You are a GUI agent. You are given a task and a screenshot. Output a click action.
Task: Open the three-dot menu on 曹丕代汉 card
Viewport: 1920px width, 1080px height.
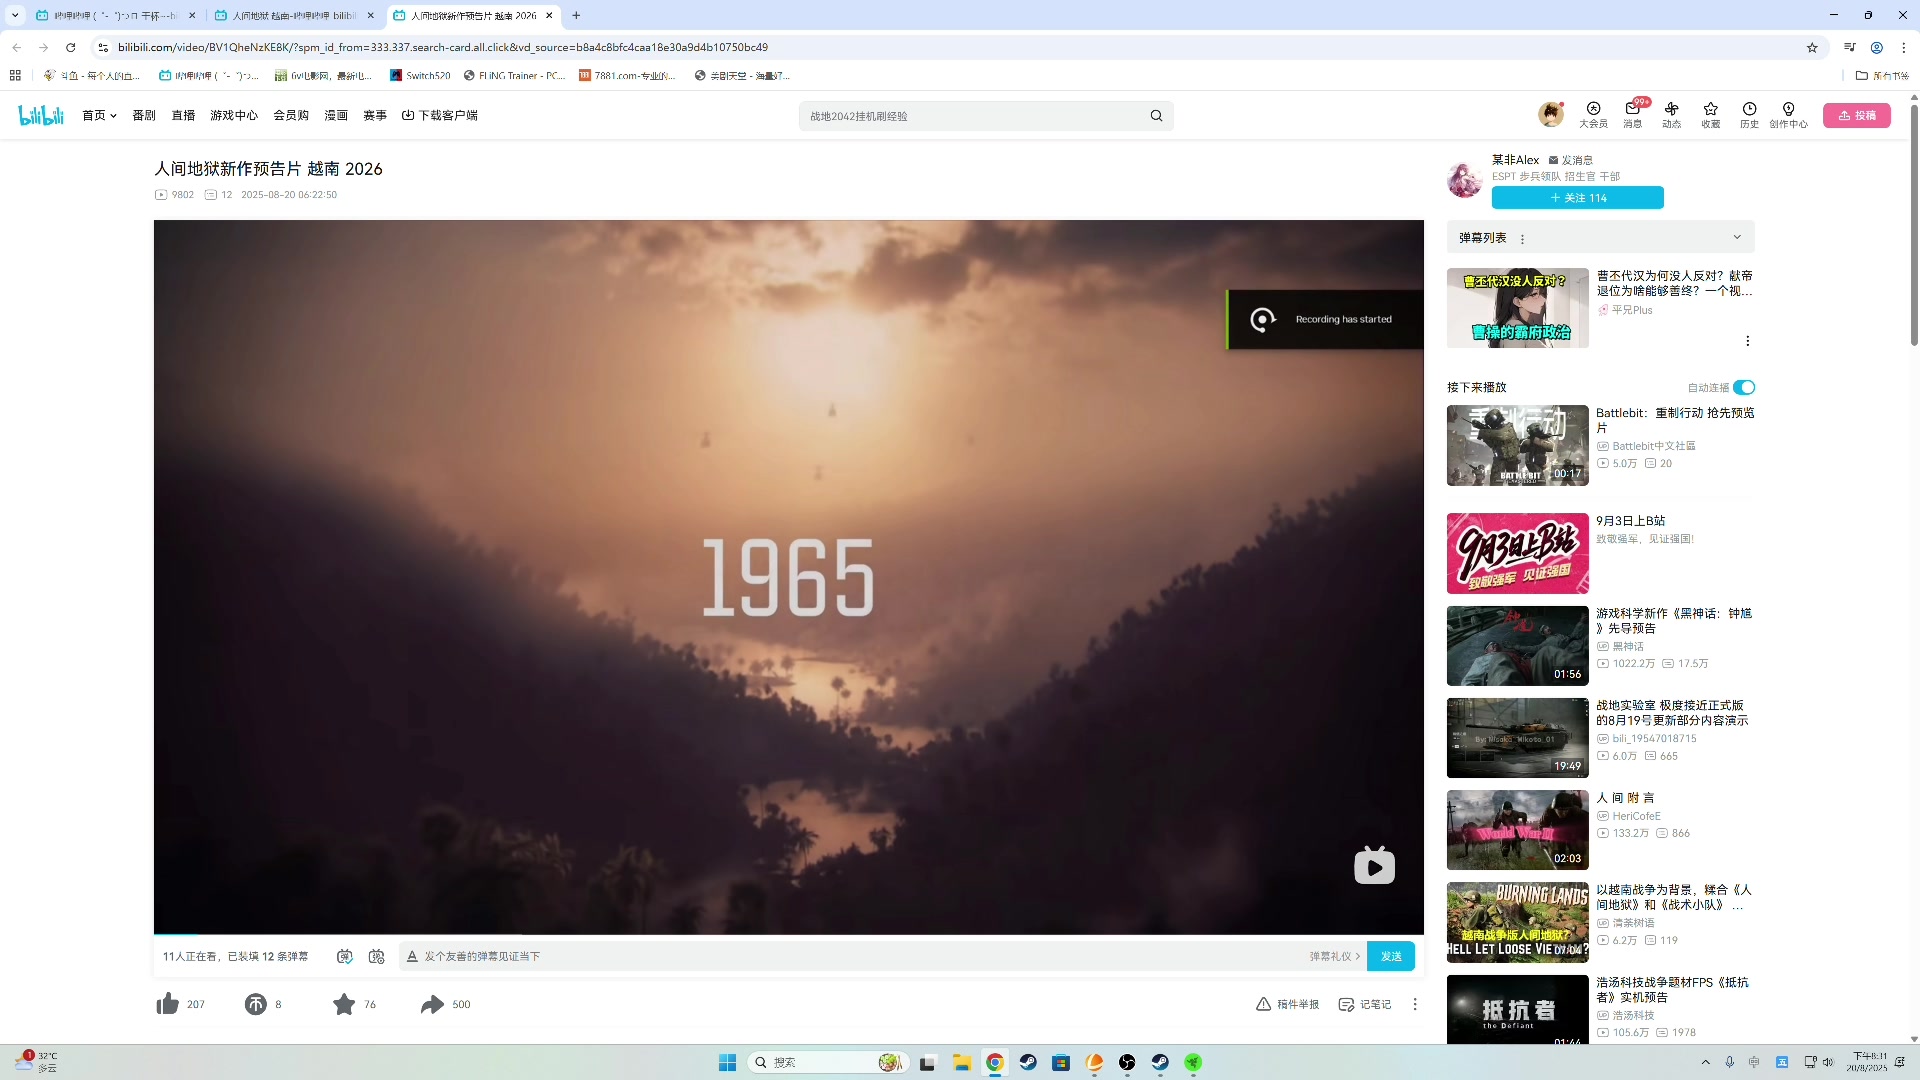(x=1747, y=341)
